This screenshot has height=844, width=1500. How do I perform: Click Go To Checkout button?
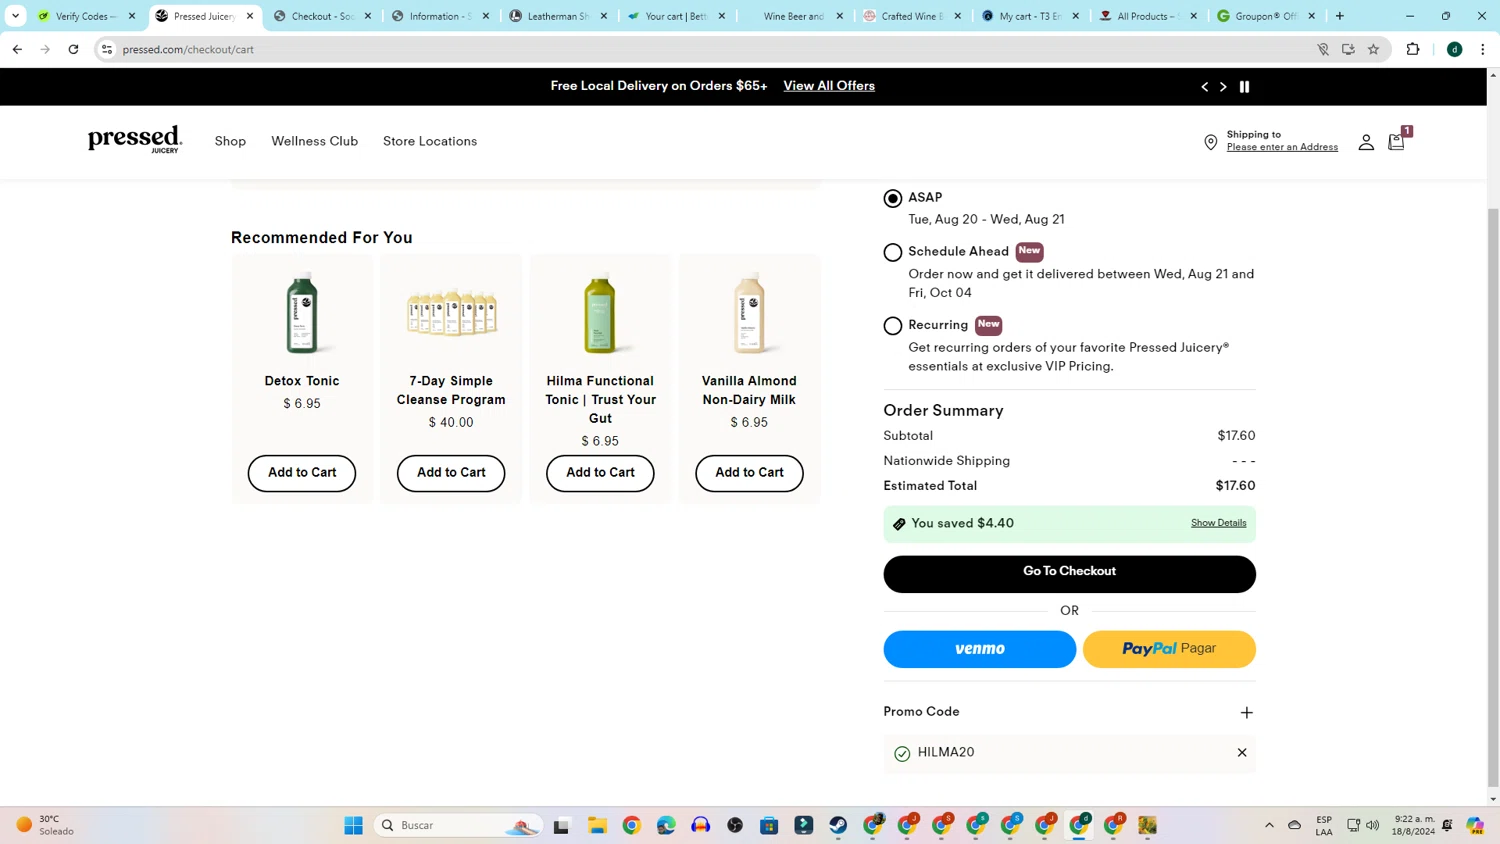(x=1069, y=574)
